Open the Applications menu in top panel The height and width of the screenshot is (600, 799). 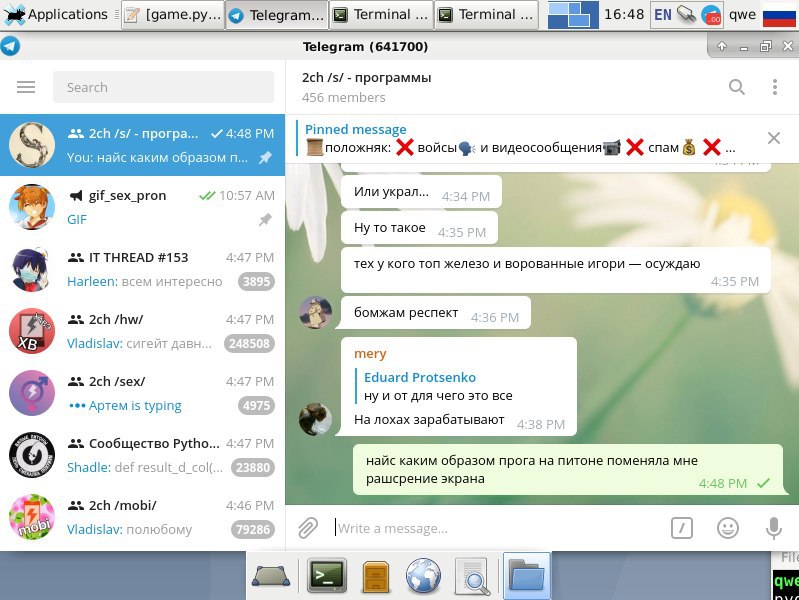(56, 15)
